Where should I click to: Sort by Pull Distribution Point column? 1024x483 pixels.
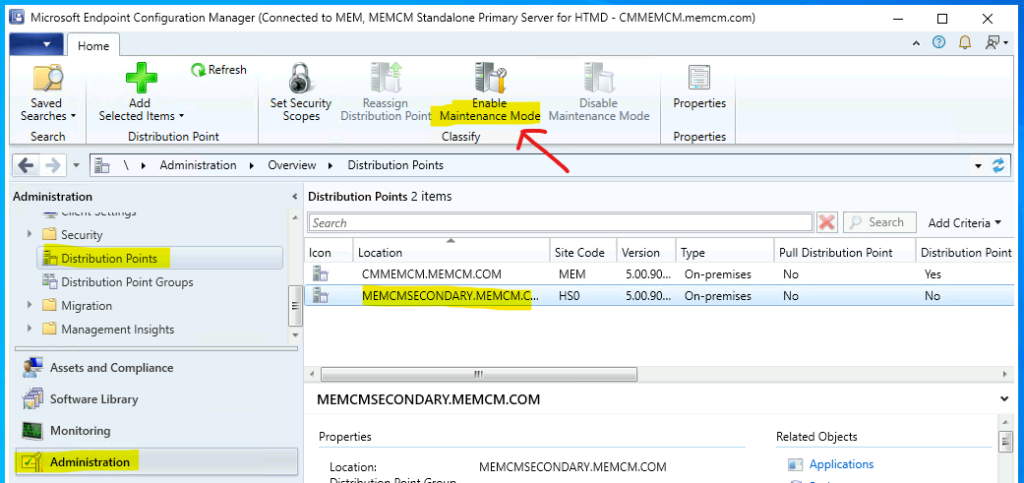844,253
